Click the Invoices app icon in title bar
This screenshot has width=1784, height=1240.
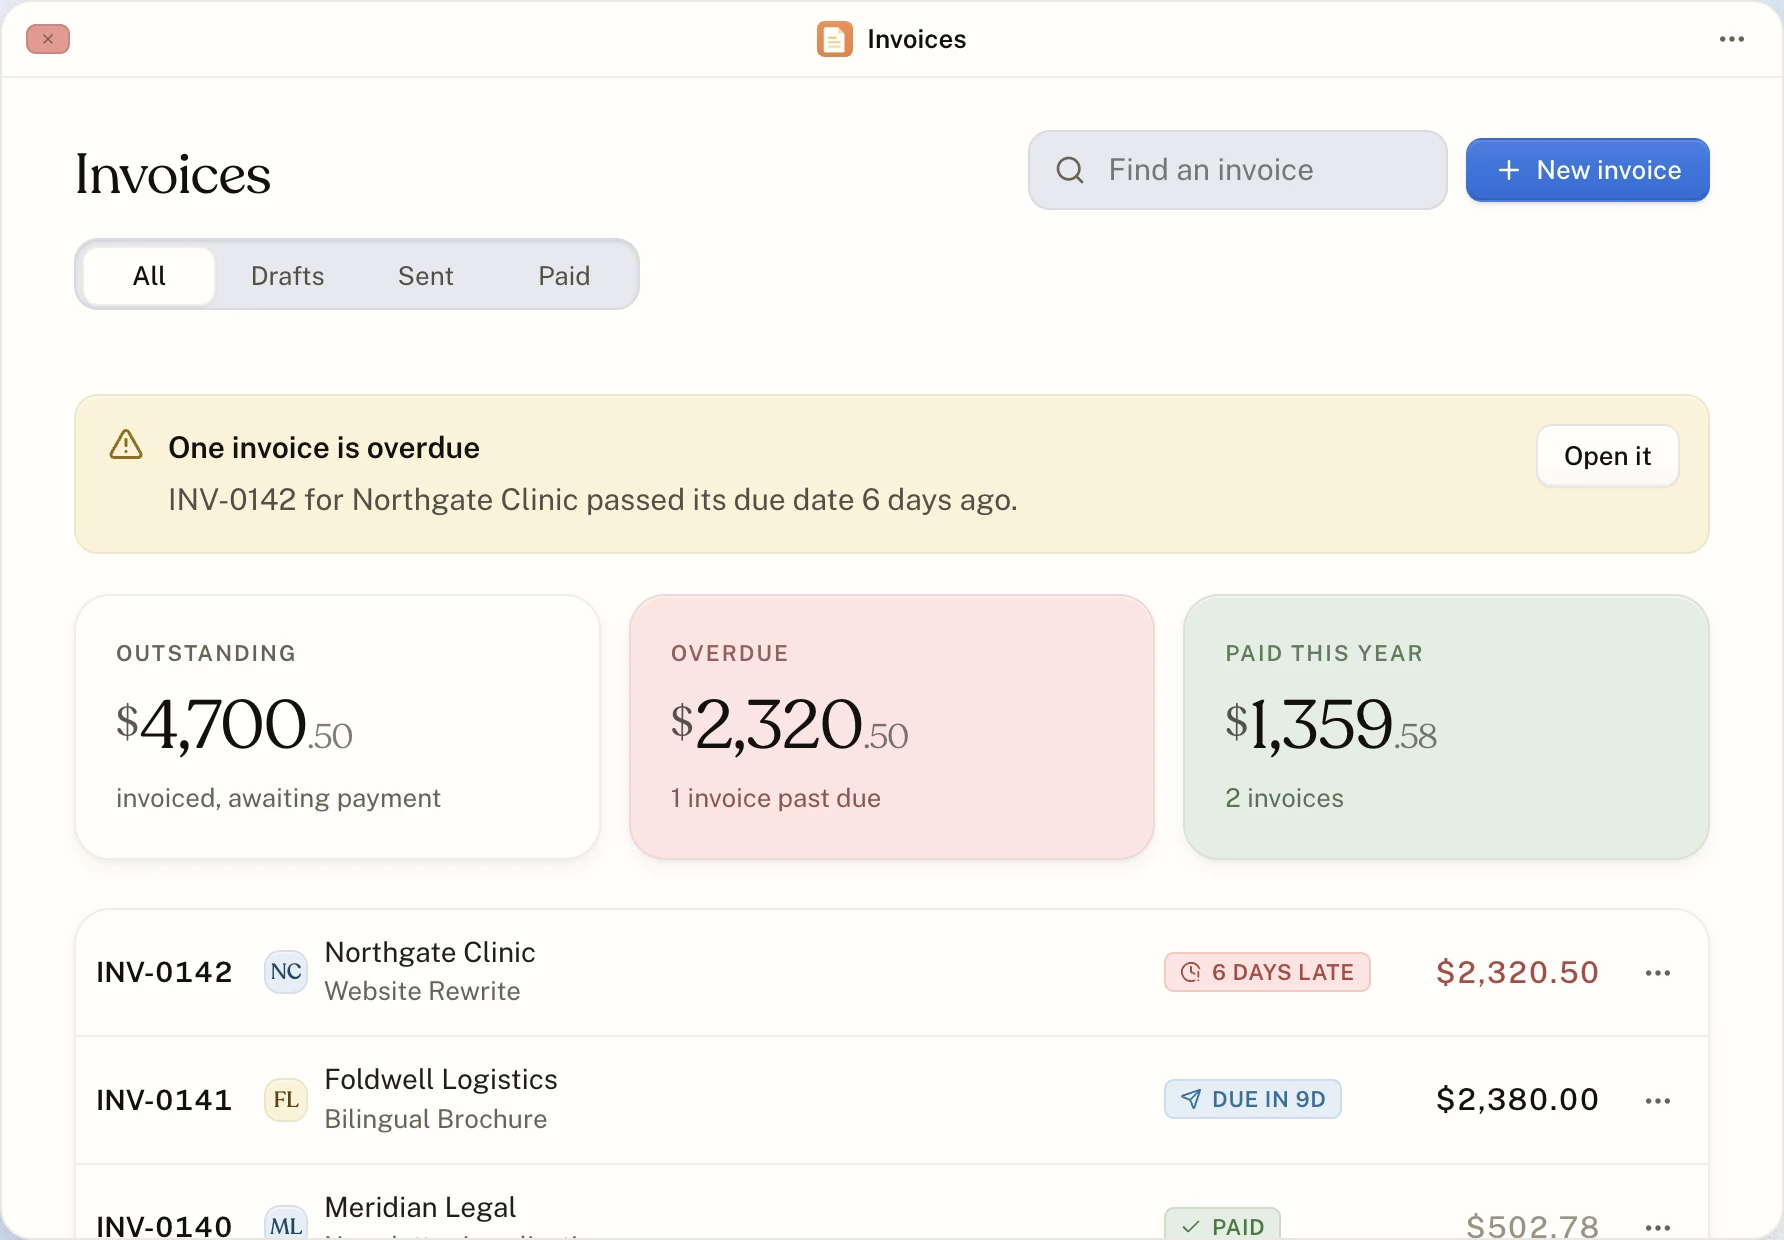click(x=834, y=39)
